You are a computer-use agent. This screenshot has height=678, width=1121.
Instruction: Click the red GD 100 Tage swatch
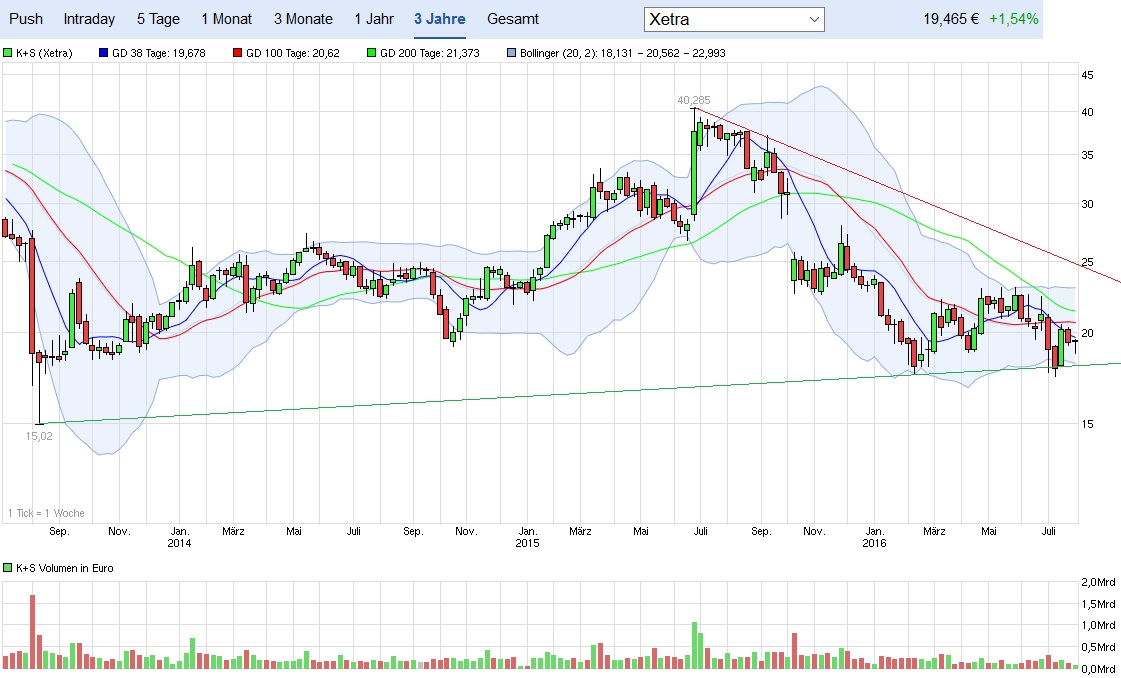(237, 53)
